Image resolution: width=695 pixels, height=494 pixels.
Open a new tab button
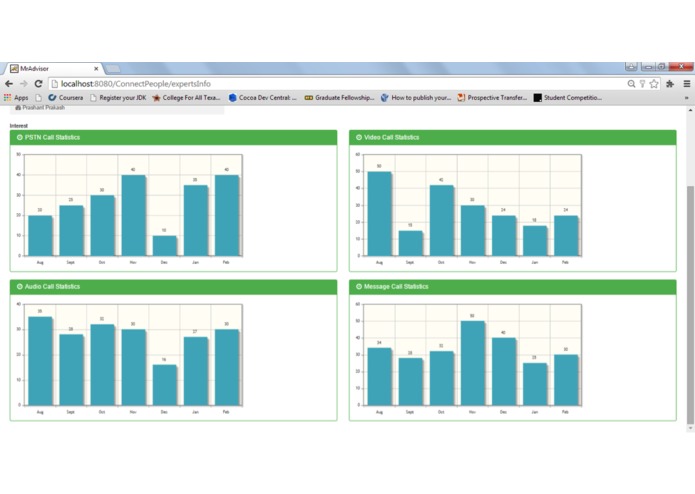(x=113, y=69)
